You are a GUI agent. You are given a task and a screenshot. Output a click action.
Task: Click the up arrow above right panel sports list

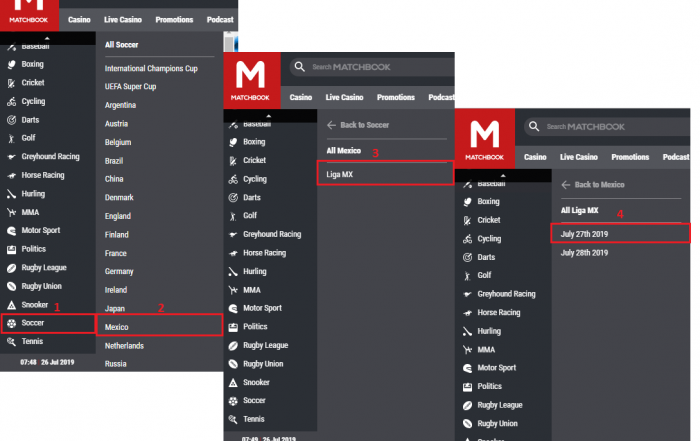pos(503,175)
